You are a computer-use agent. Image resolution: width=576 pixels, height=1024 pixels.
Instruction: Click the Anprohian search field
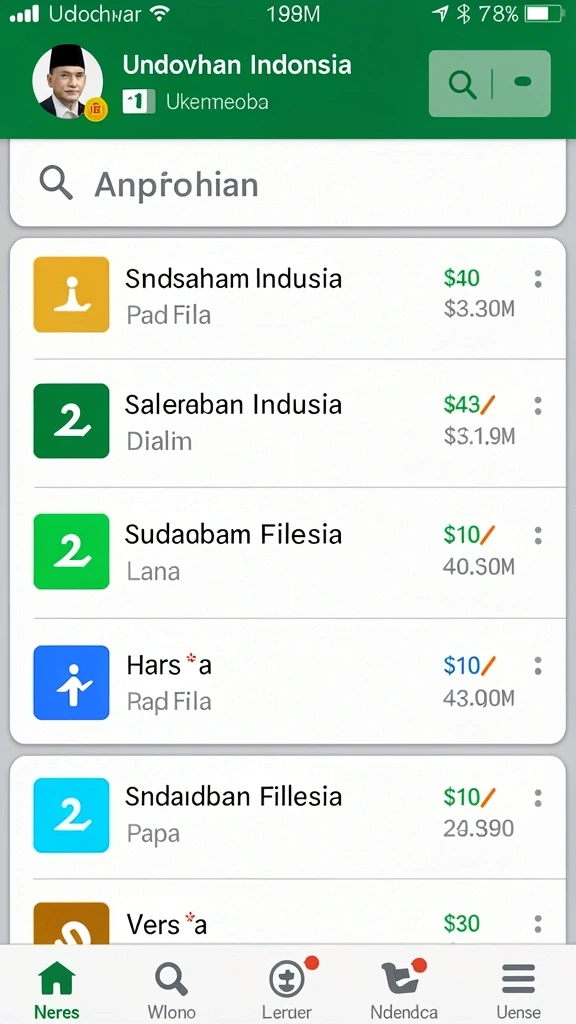[287, 184]
